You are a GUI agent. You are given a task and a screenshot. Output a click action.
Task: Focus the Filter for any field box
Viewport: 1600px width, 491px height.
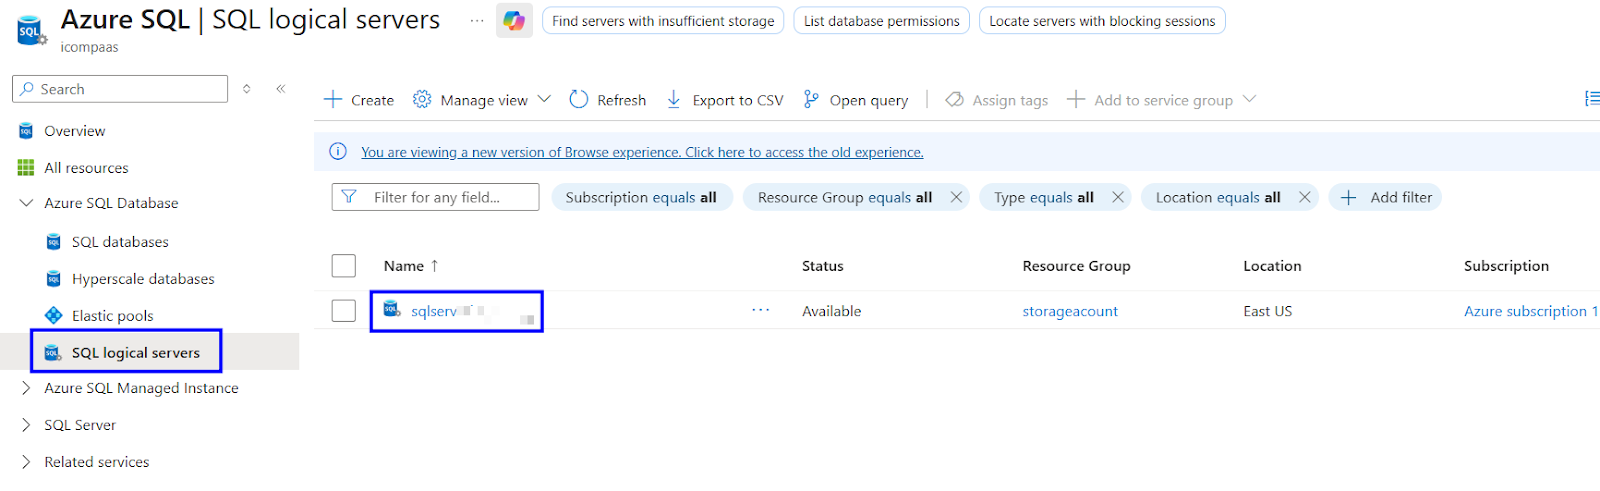435,197
